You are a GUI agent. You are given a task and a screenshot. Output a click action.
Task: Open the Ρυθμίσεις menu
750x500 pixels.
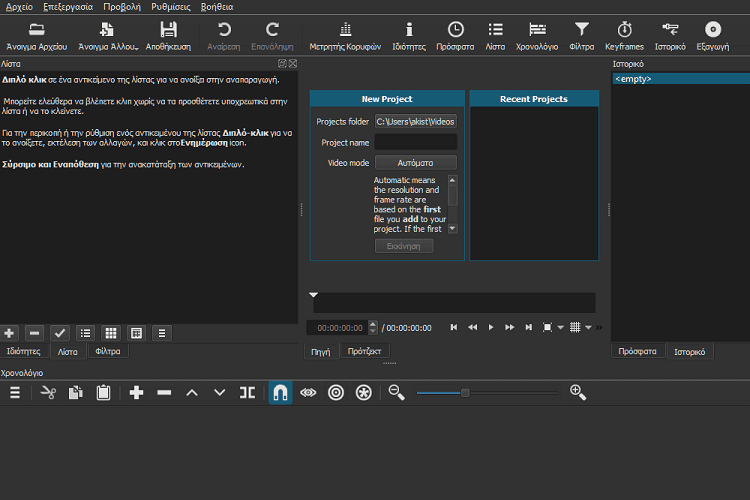(170, 6)
